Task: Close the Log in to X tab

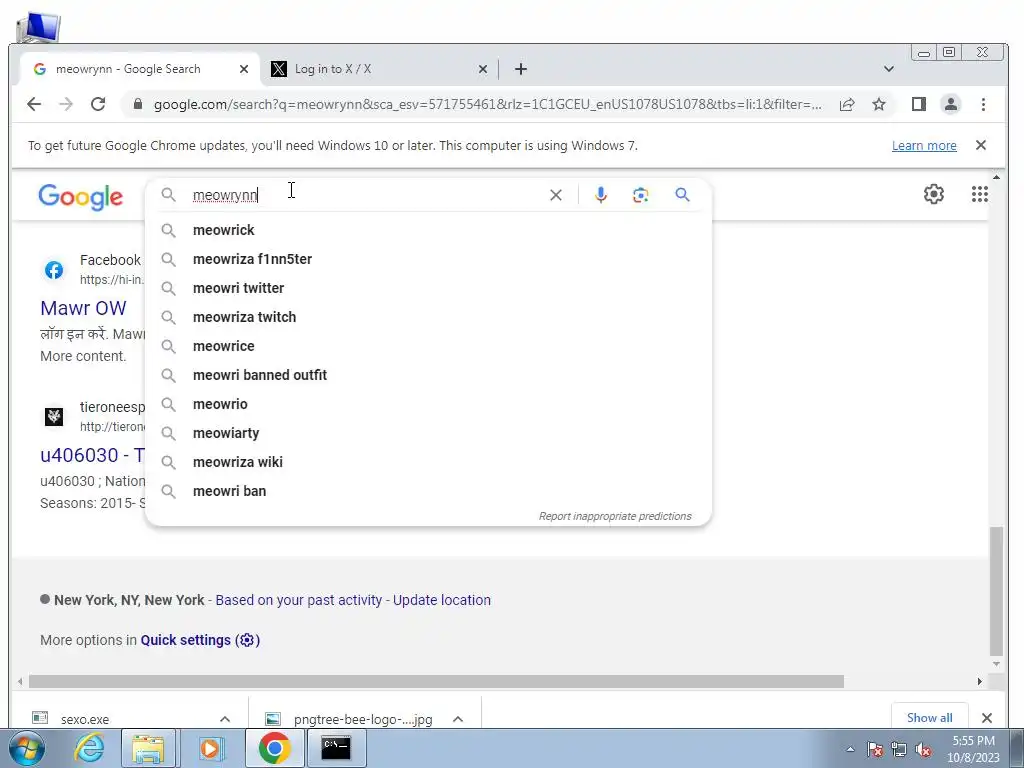Action: (x=483, y=69)
